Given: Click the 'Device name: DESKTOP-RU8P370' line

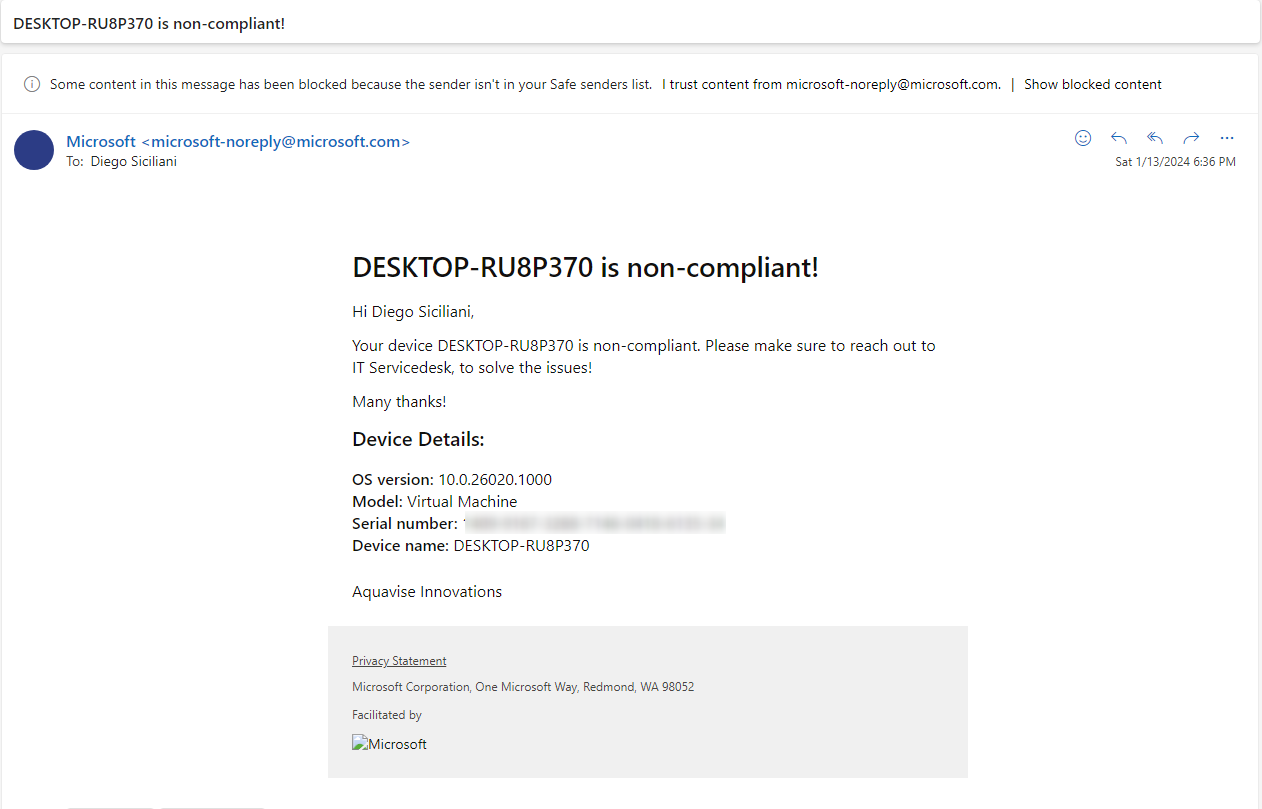Looking at the screenshot, I should click(471, 546).
